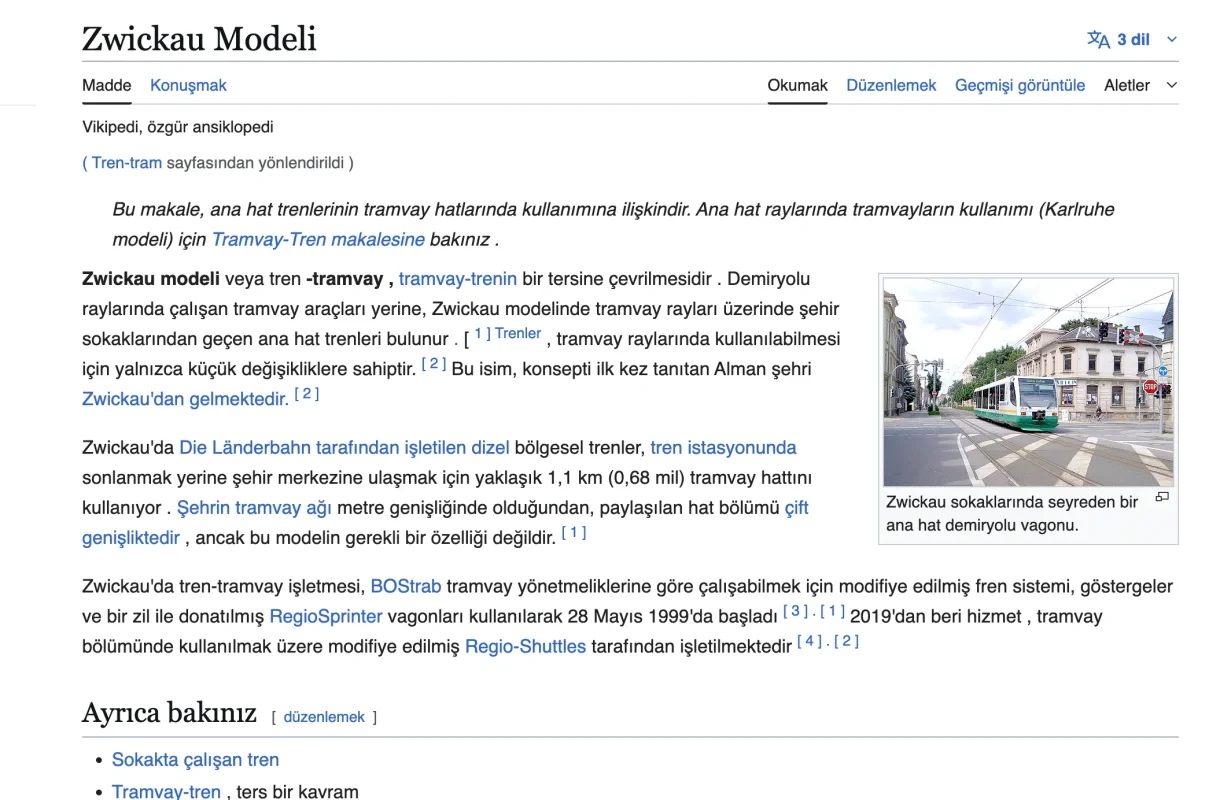This screenshot has height=800, width=1209.
Task: Select the Geçmişi görüntüle menu item
Action: click(1020, 85)
